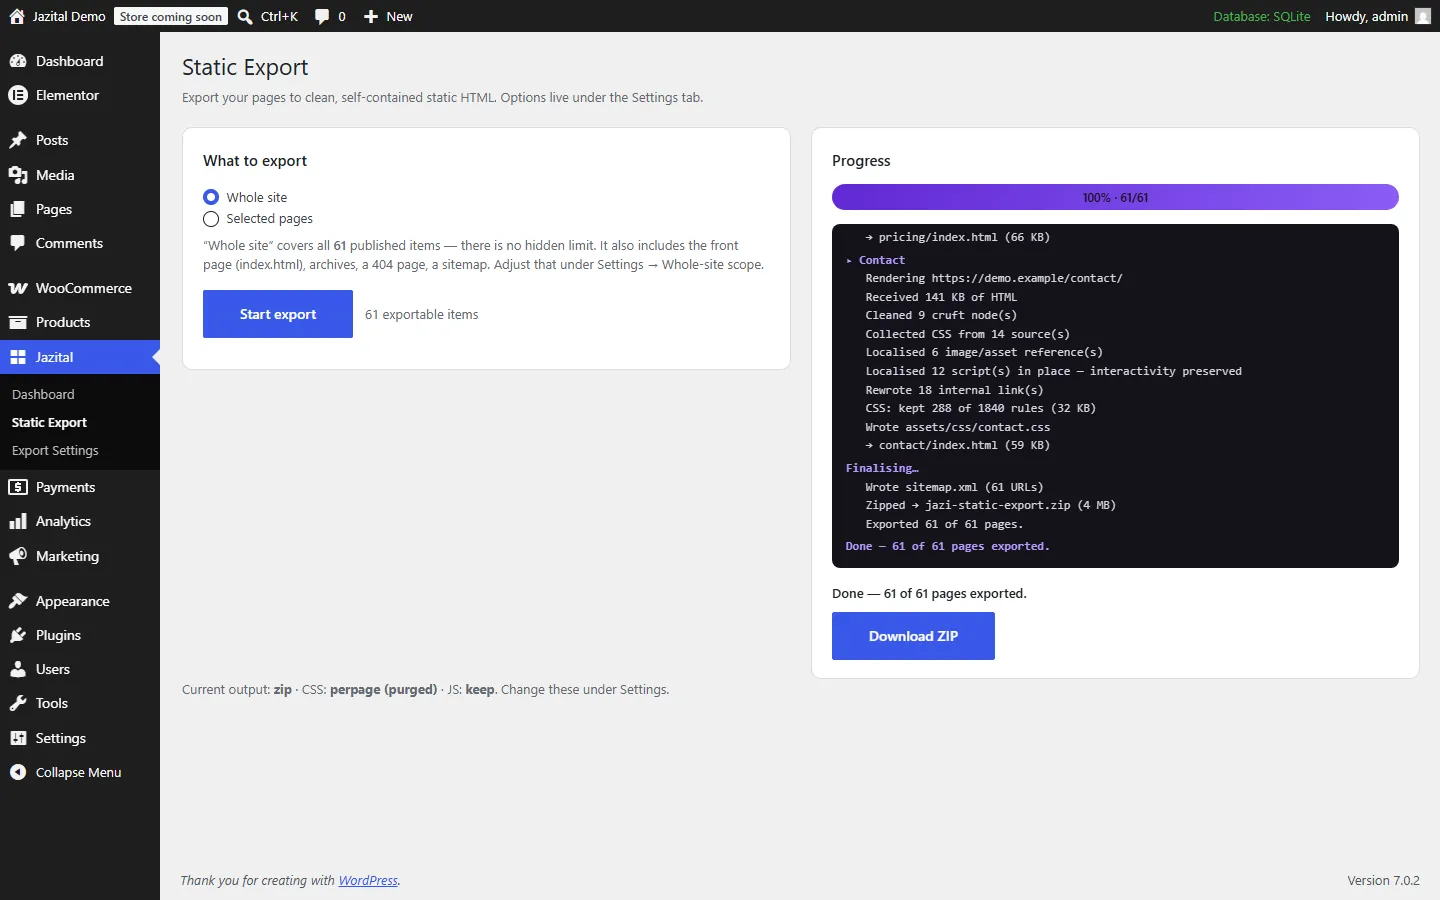Screen dimensions: 1440x900
Task: Click the Store coming soon badge
Action: 171,16
